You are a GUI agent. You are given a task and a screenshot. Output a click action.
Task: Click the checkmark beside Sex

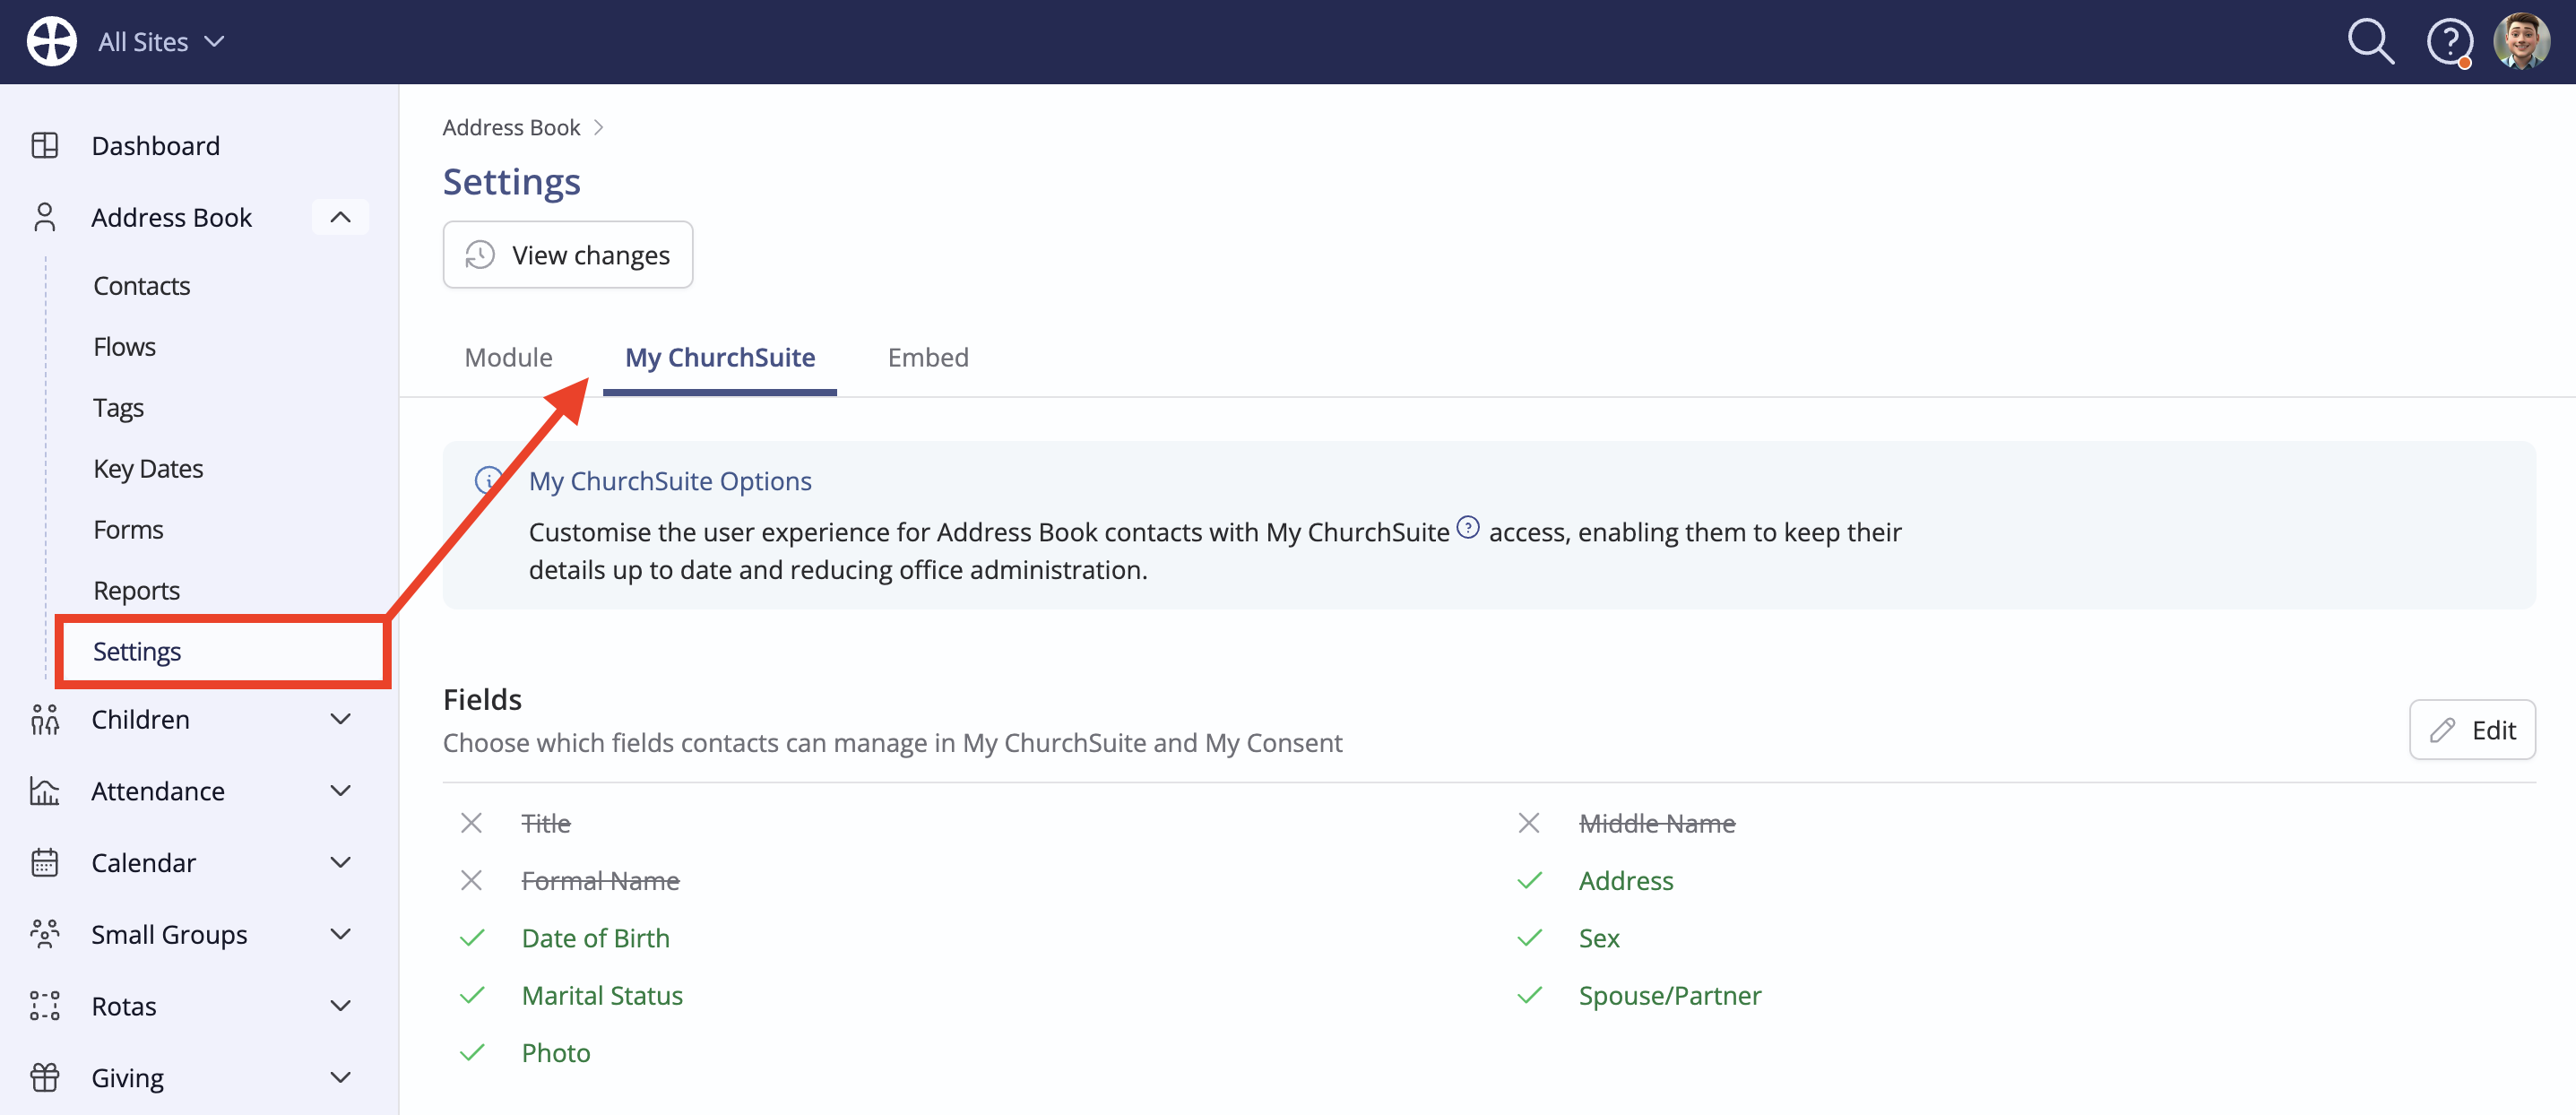[1529, 938]
